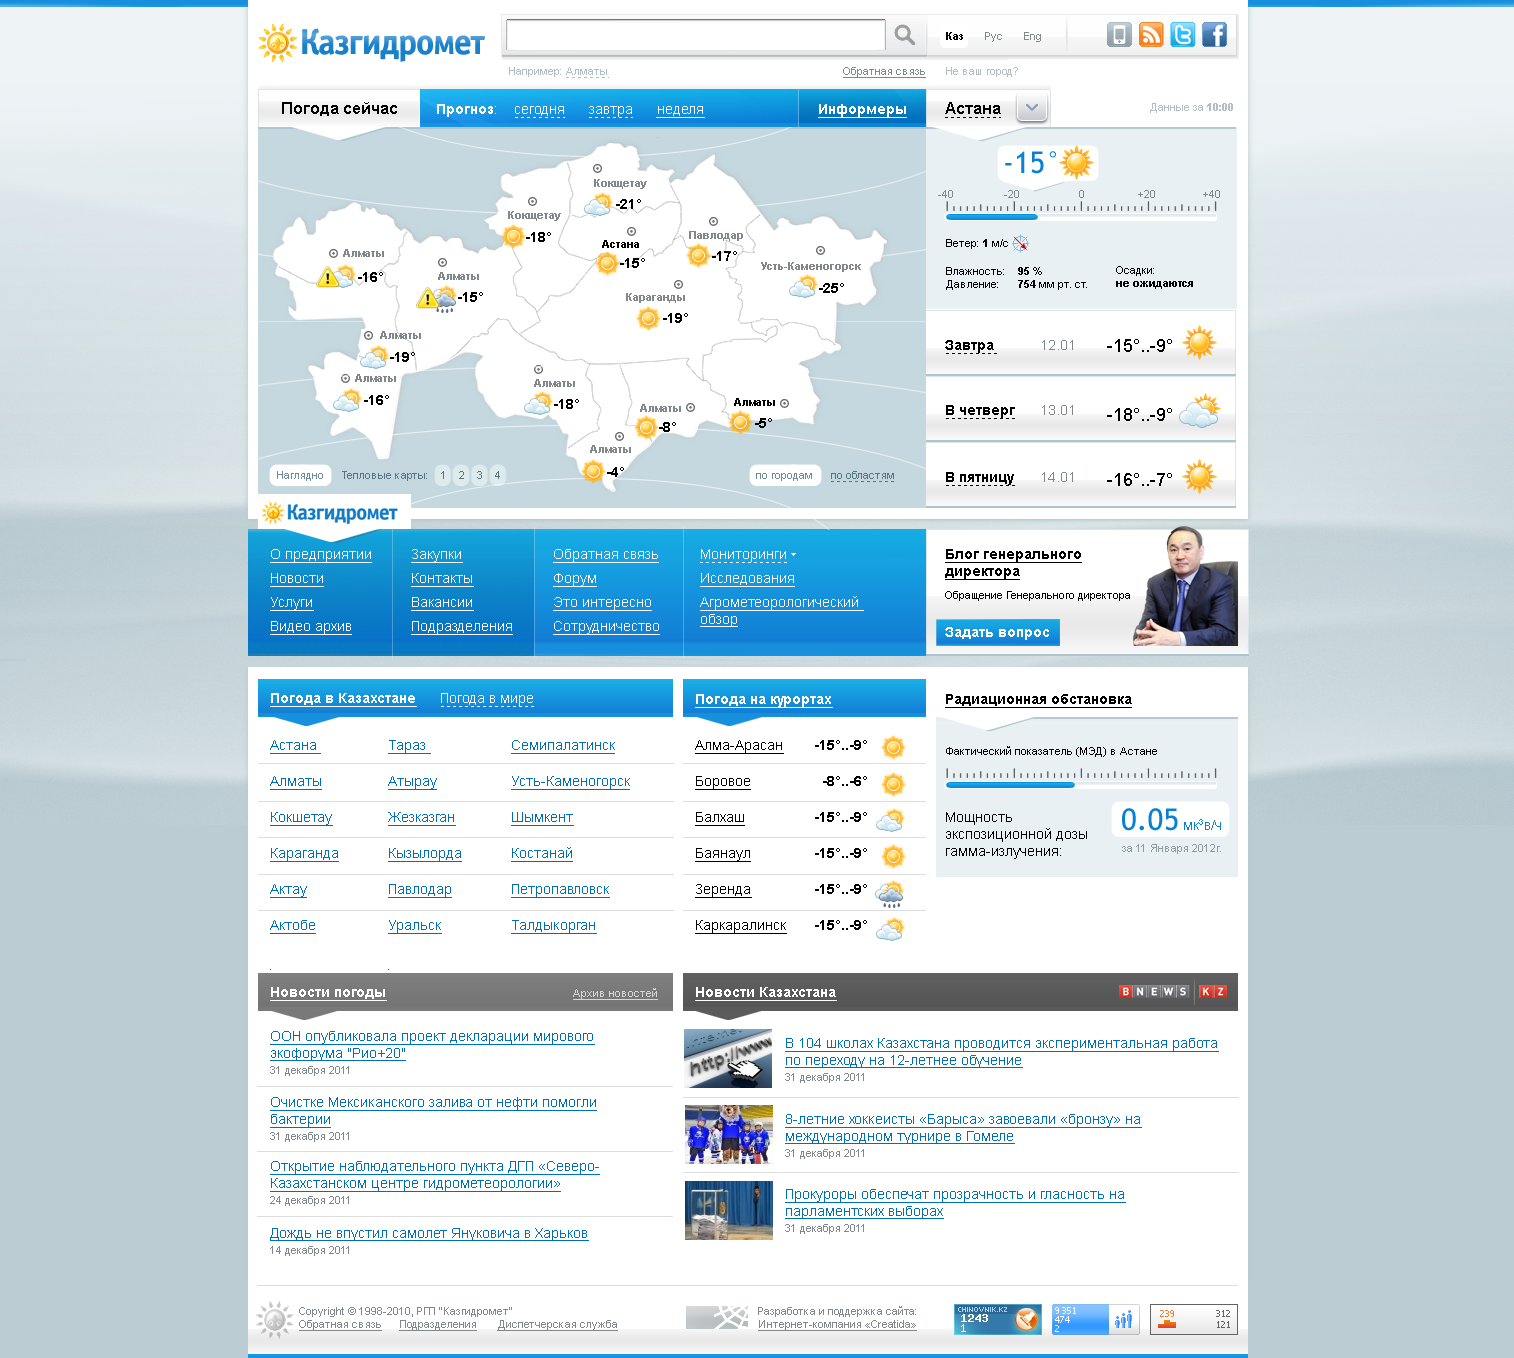Open the http cursor news thumbnail
This screenshot has height=1358, width=1514.
[x=728, y=1058]
